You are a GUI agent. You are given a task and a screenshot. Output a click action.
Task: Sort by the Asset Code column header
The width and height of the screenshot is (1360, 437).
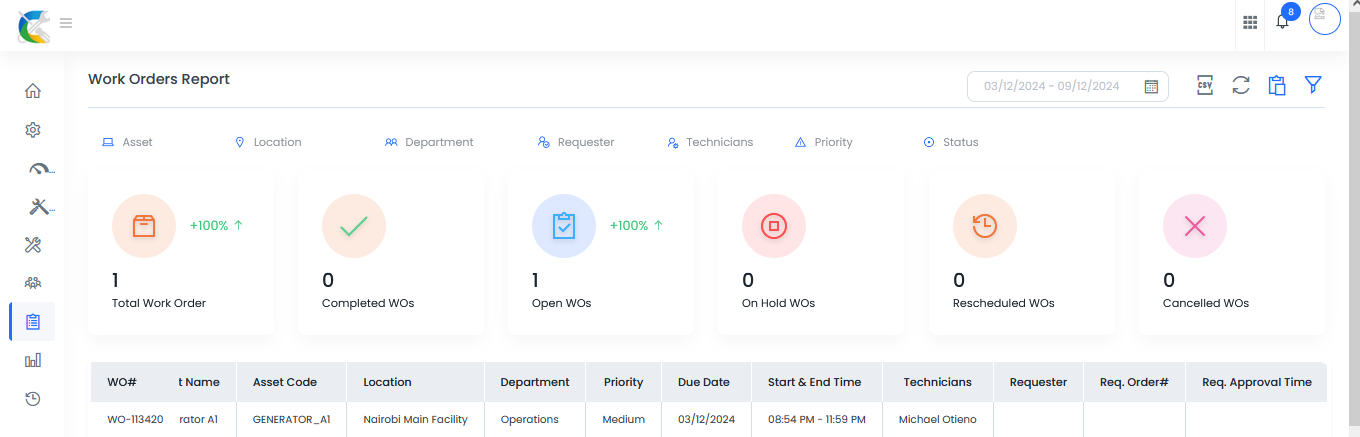coord(285,382)
